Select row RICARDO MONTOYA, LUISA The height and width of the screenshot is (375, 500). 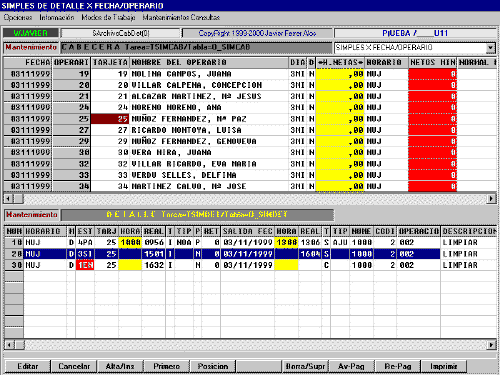[250, 130]
